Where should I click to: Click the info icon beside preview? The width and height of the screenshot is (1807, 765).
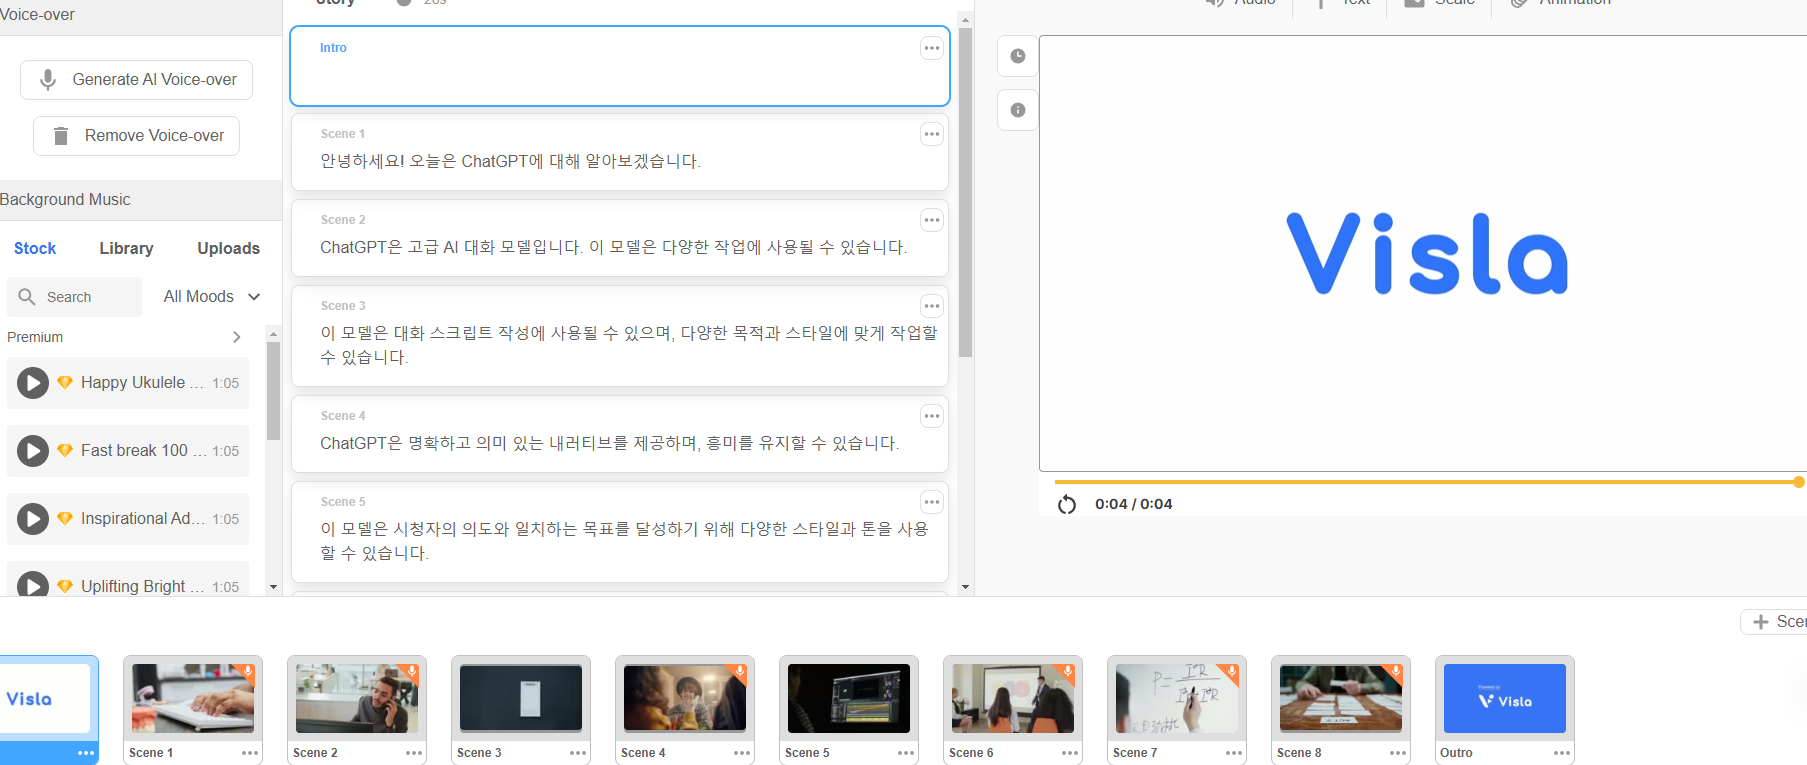tap(1018, 110)
